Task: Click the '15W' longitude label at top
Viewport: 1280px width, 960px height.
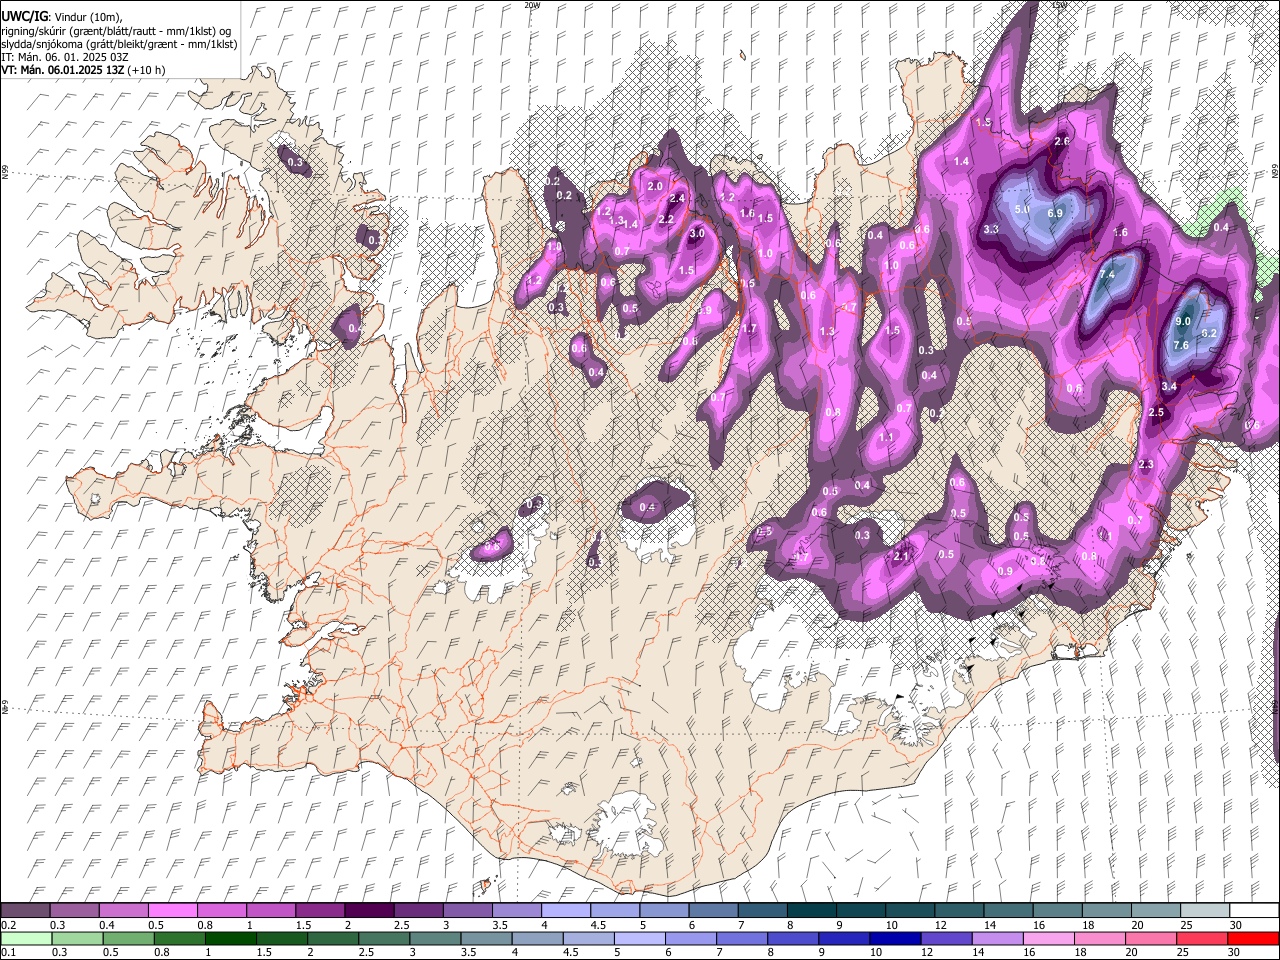Action: tap(1060, 5)
